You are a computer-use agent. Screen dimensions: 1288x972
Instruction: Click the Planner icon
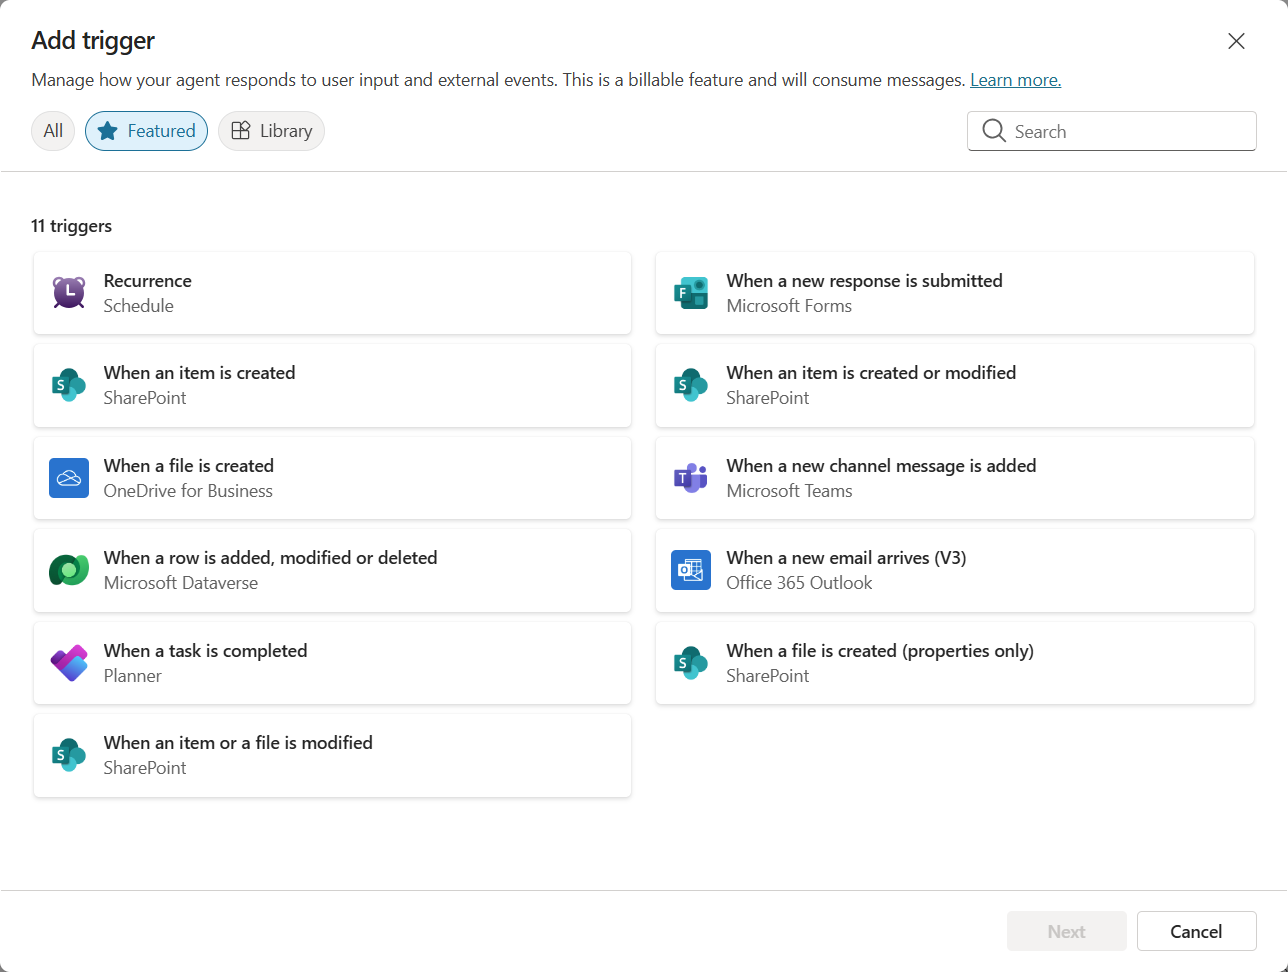69,663
